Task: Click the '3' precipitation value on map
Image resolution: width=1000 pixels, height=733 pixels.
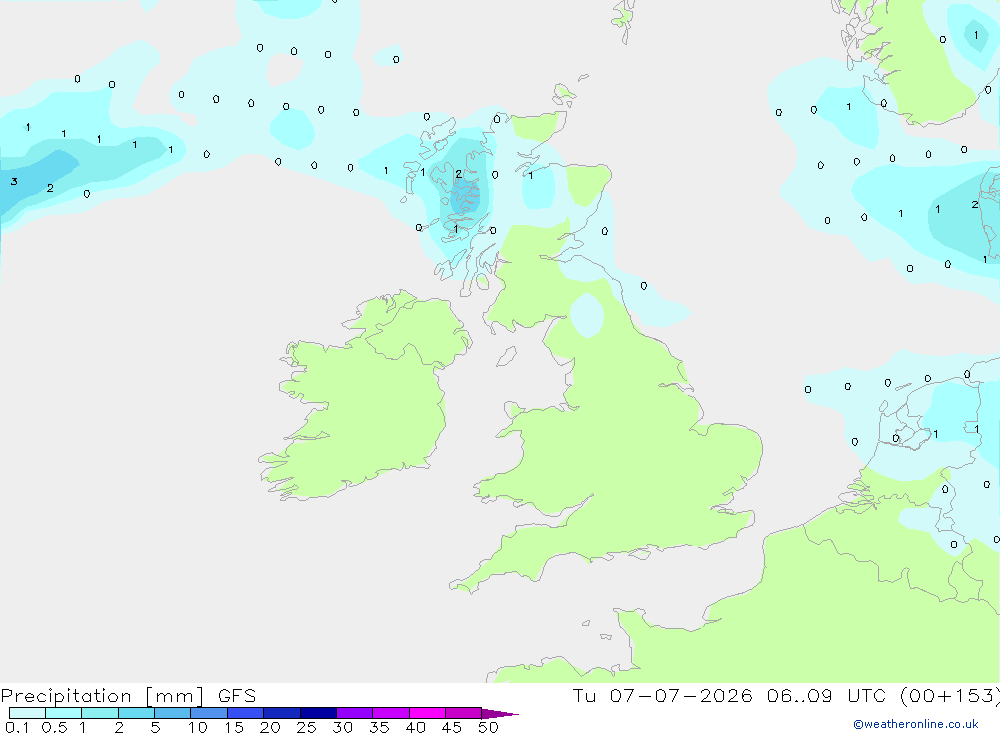Action: coord(14,182)
